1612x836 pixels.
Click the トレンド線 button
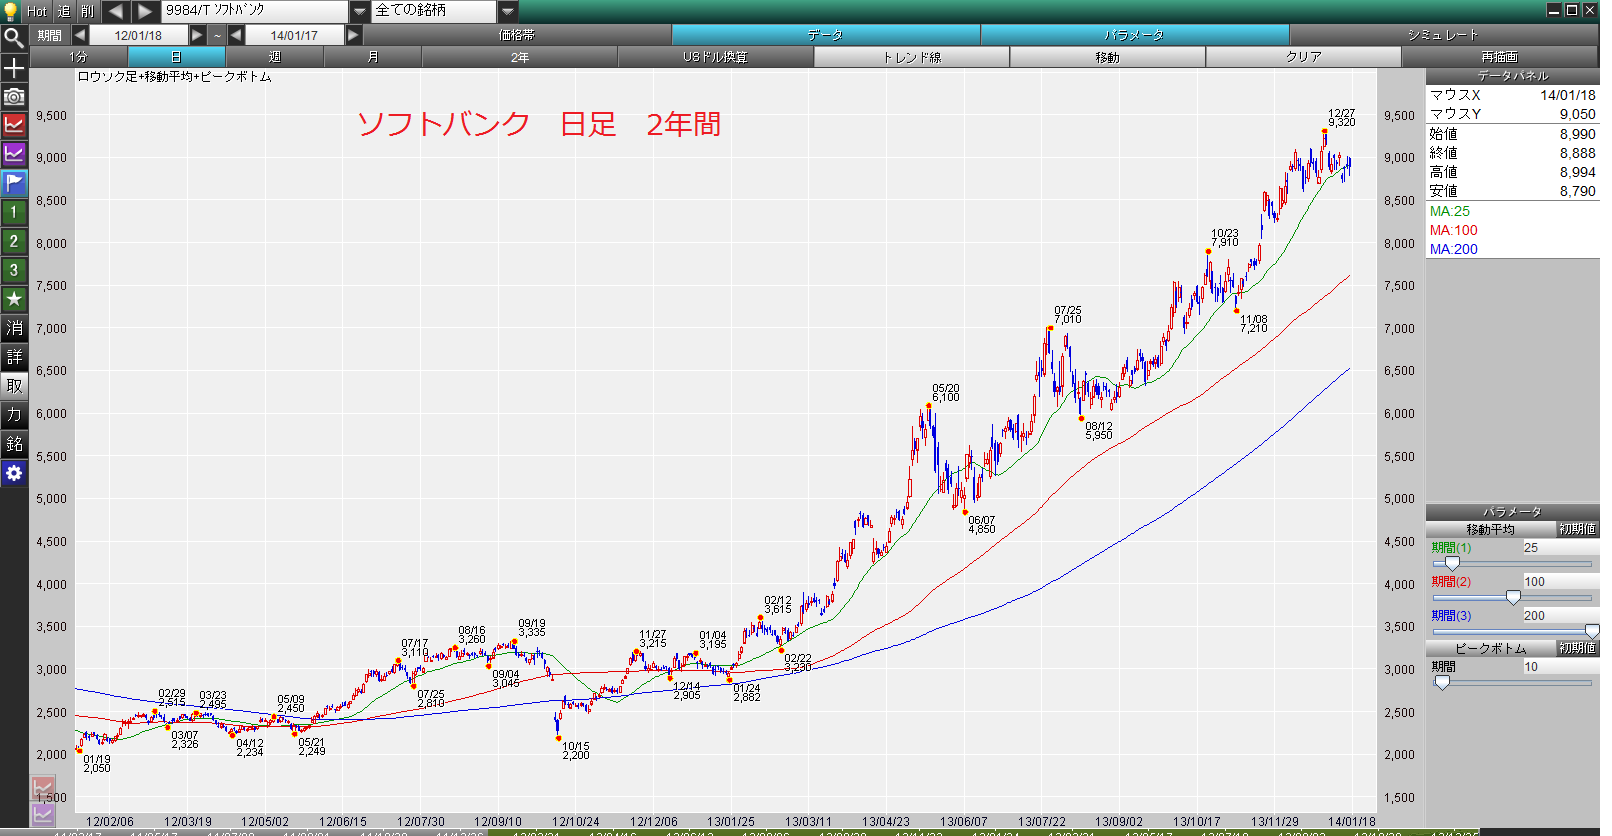click(x=912, y=57)
